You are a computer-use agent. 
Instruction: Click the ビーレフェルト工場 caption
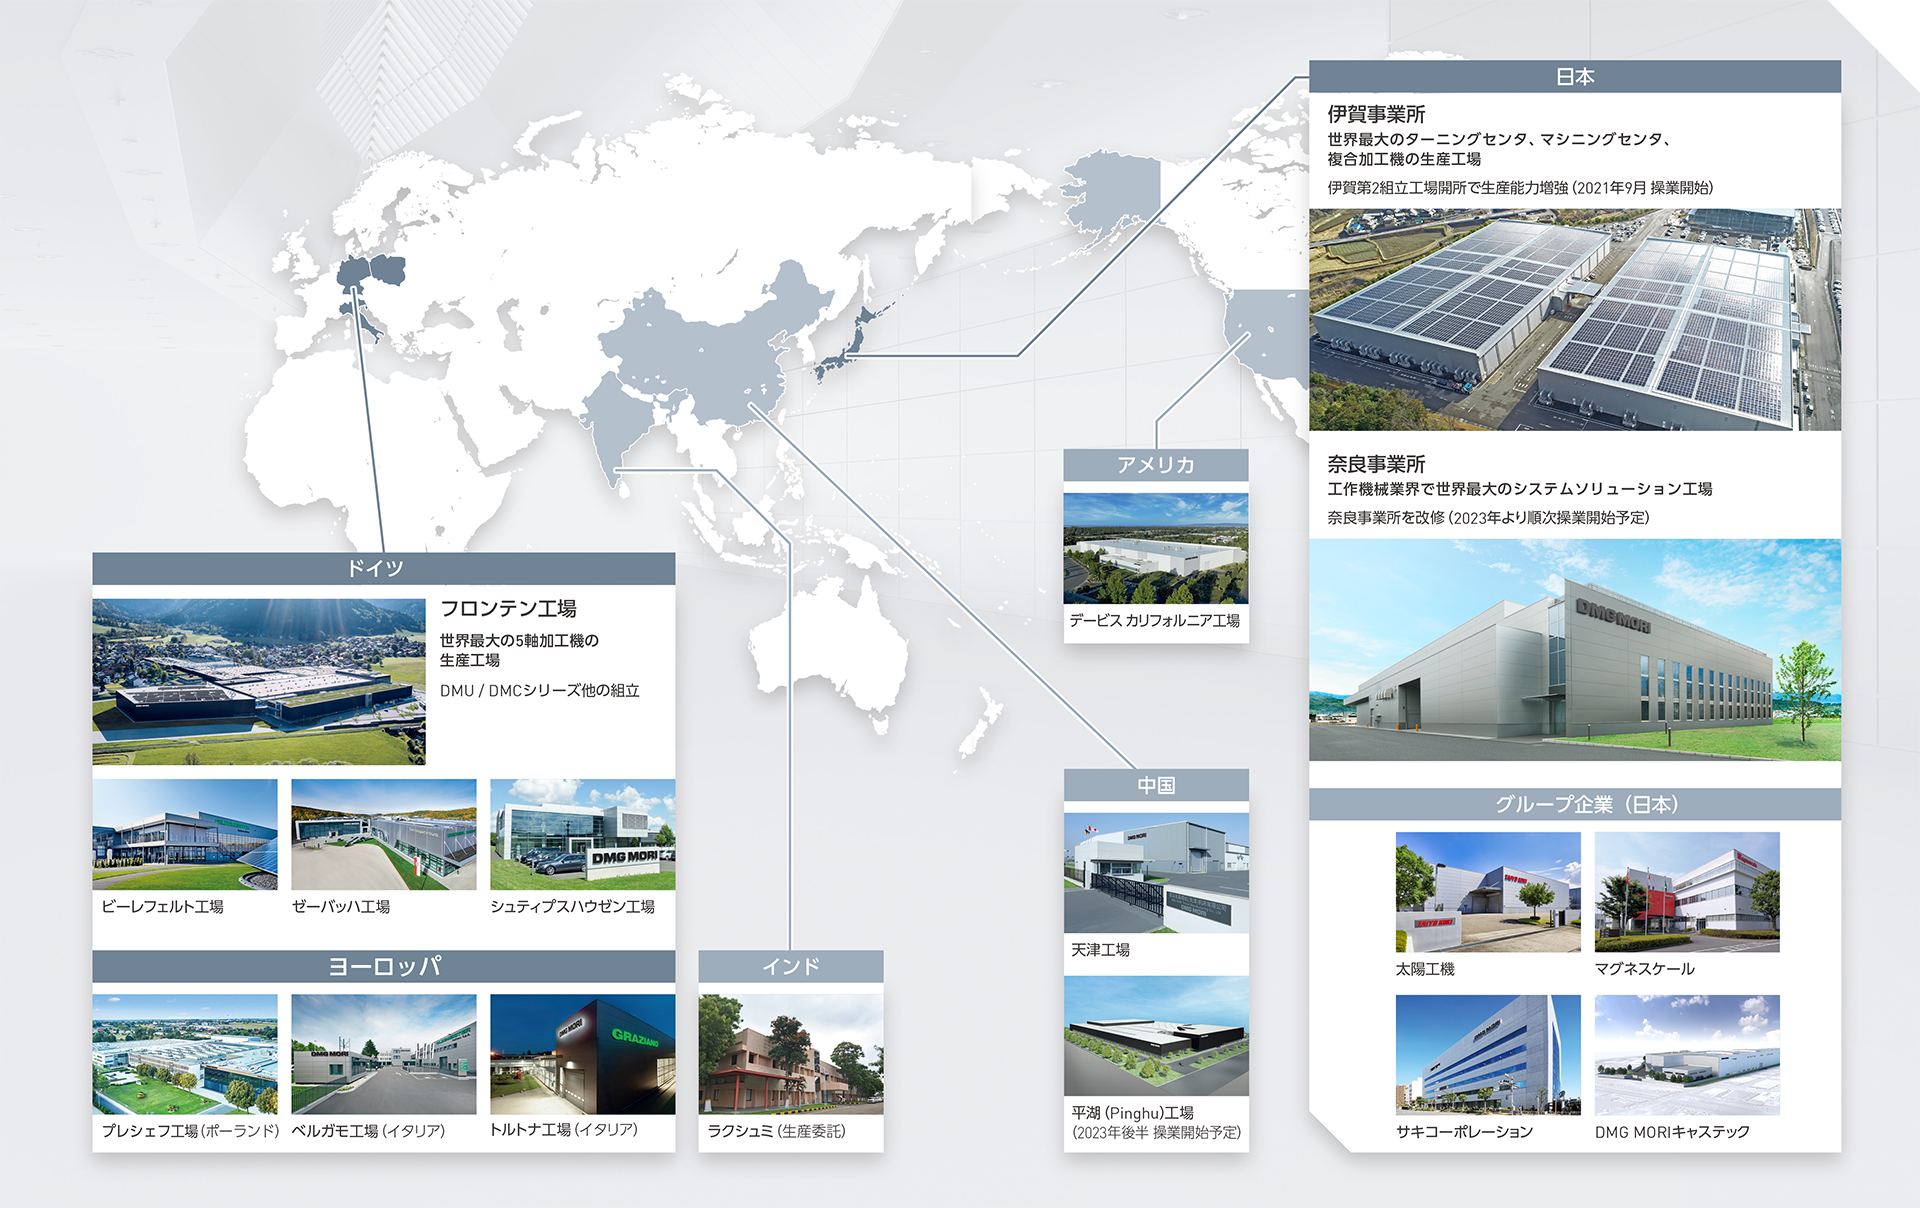162,907
